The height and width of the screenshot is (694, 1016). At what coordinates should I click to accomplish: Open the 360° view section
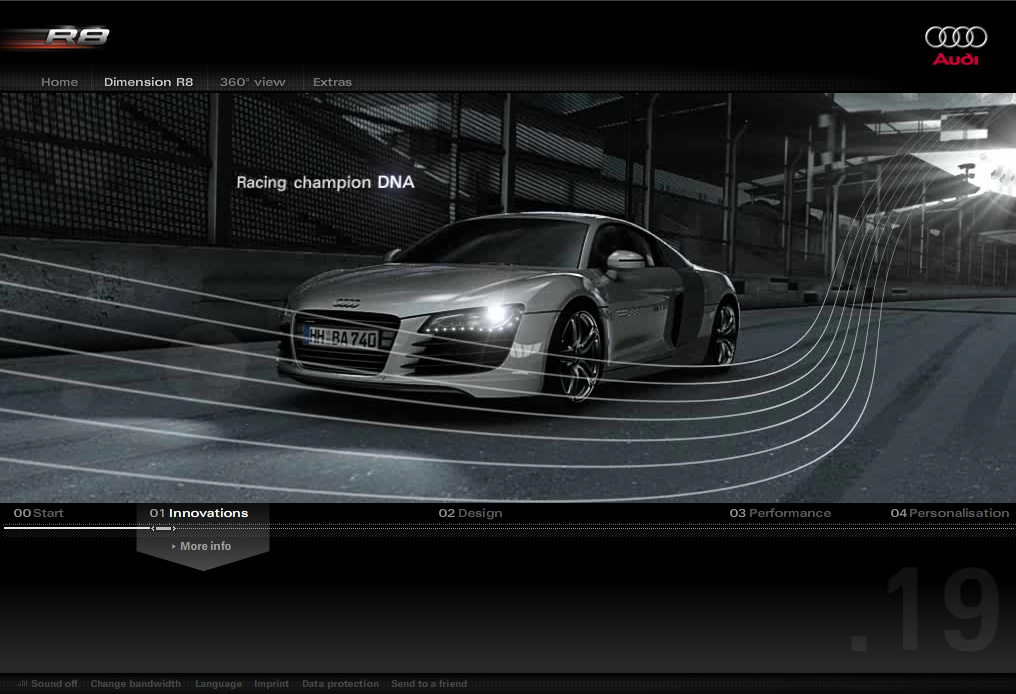[252, 82]
